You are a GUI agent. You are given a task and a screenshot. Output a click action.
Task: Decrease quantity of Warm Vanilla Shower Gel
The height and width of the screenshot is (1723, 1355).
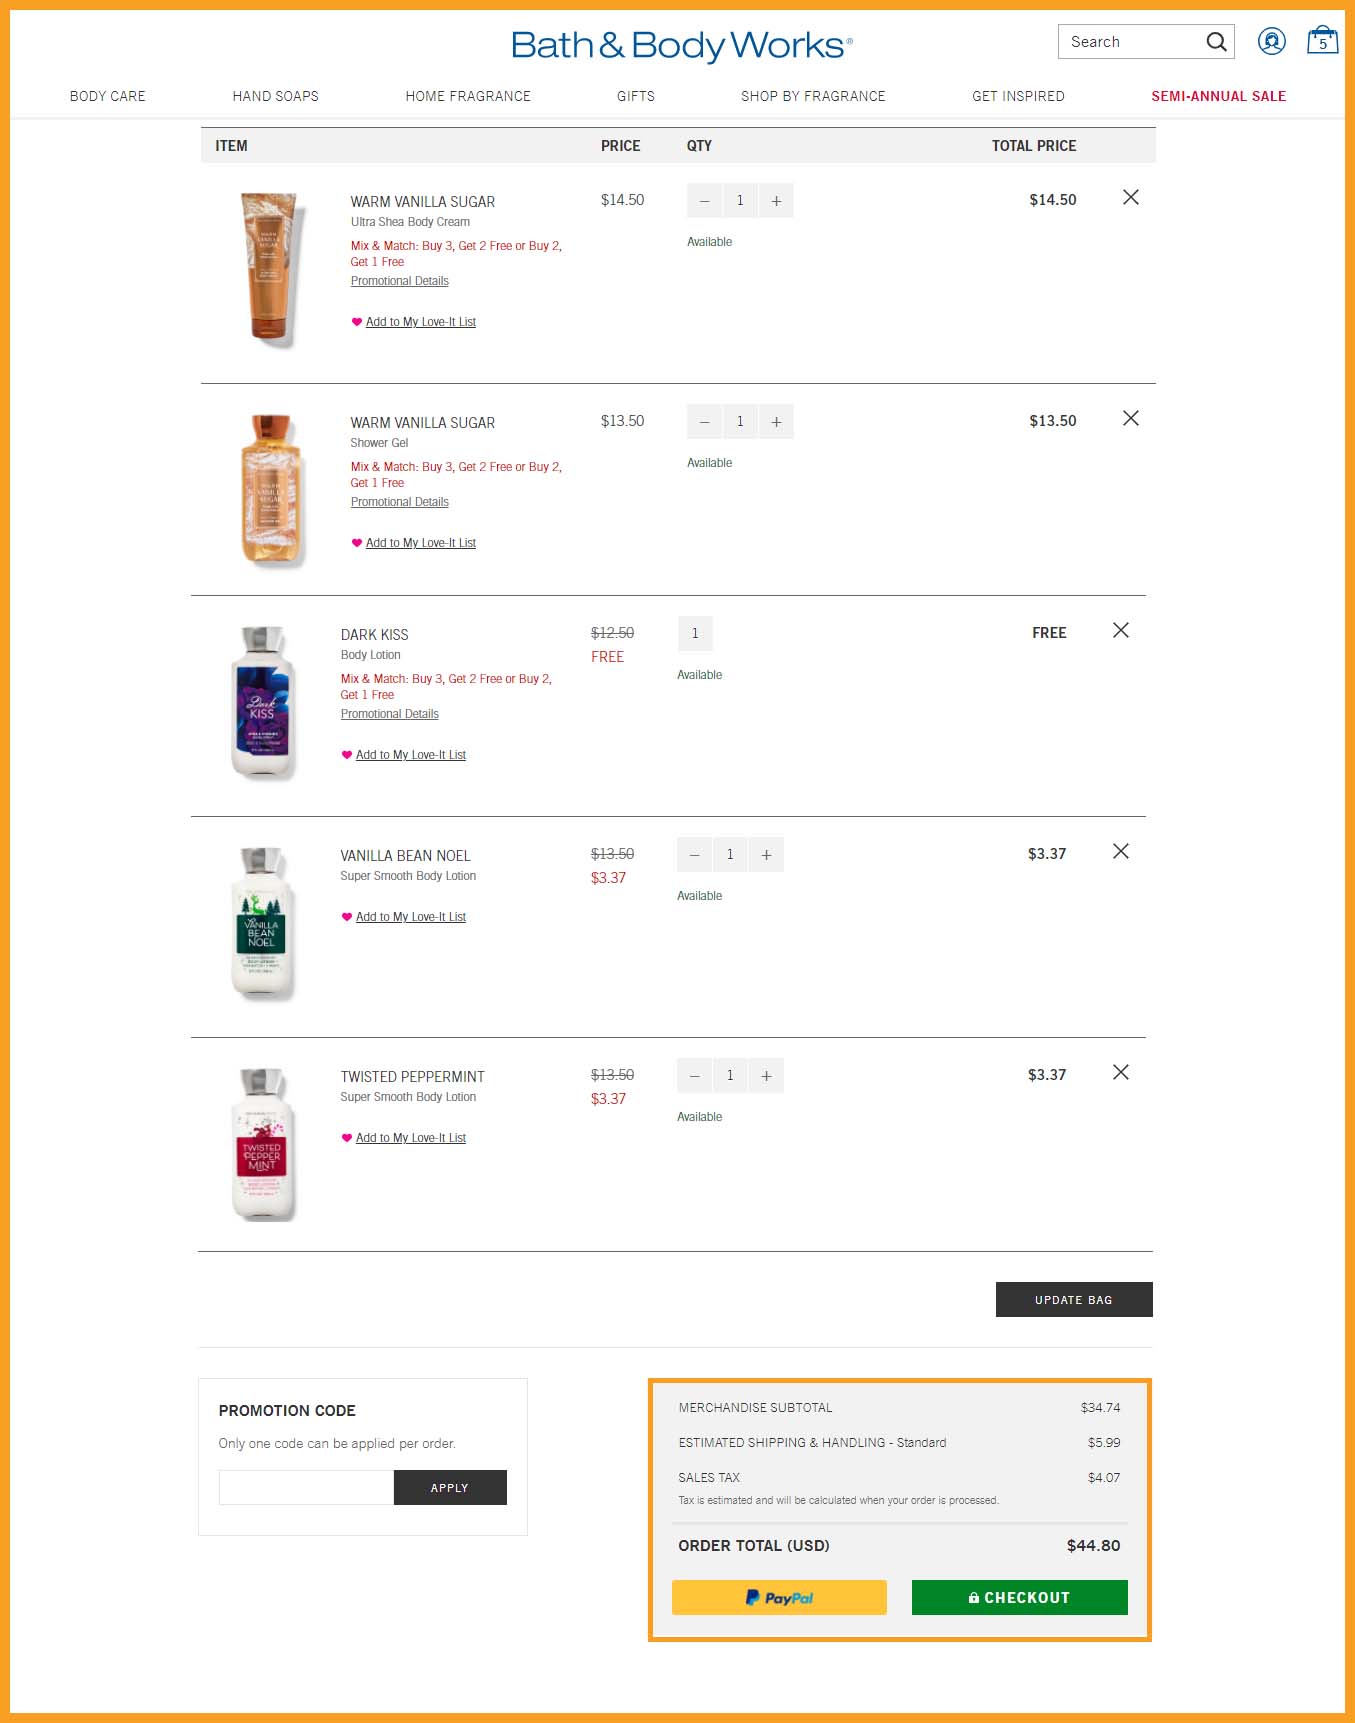[704, 422]
